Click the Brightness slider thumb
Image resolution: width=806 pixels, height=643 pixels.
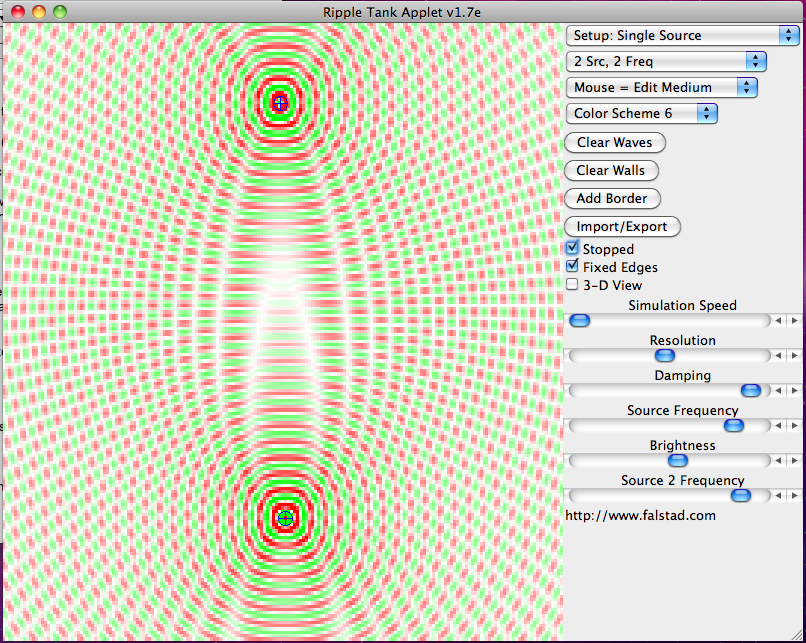pos(677,461)
